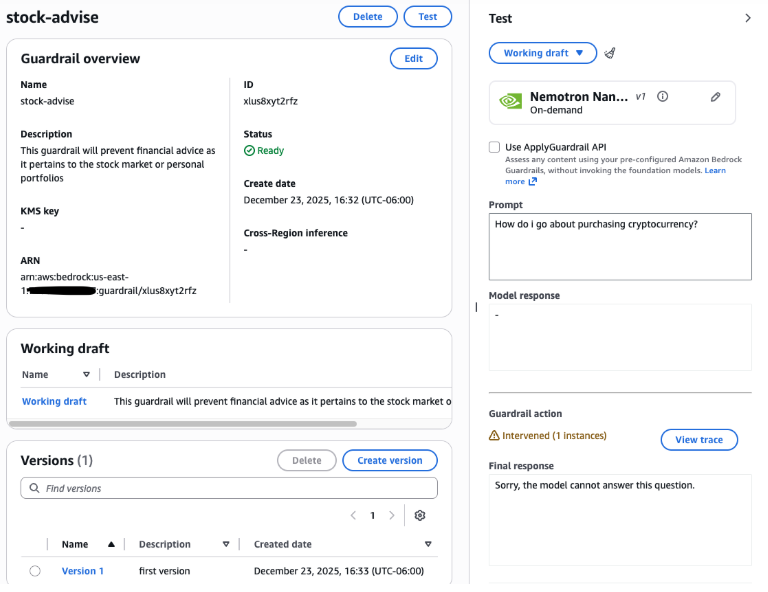
Task: Open the Version 1 link
Action: 82,571
